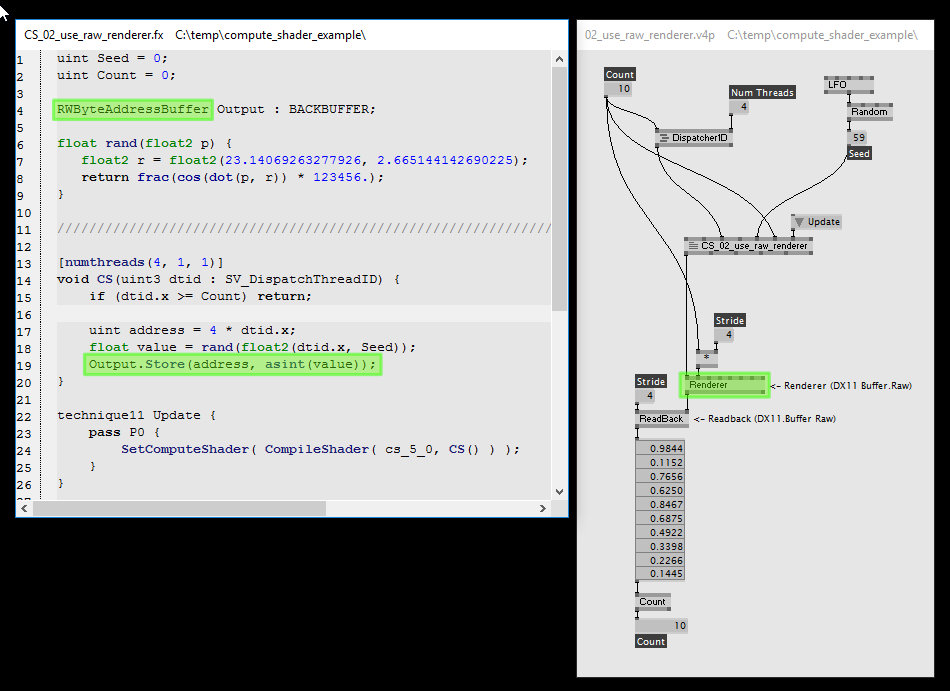The image size is (950, 691).
Task: Click the icon on the CS_02_use_raw_renderer node
Action: point(693,245)
